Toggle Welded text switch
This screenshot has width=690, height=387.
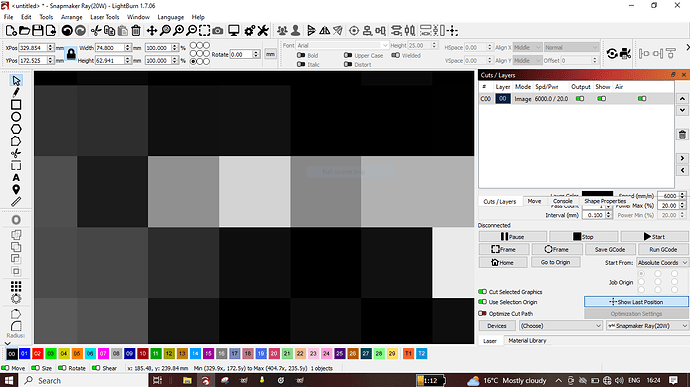pos(396,55)
